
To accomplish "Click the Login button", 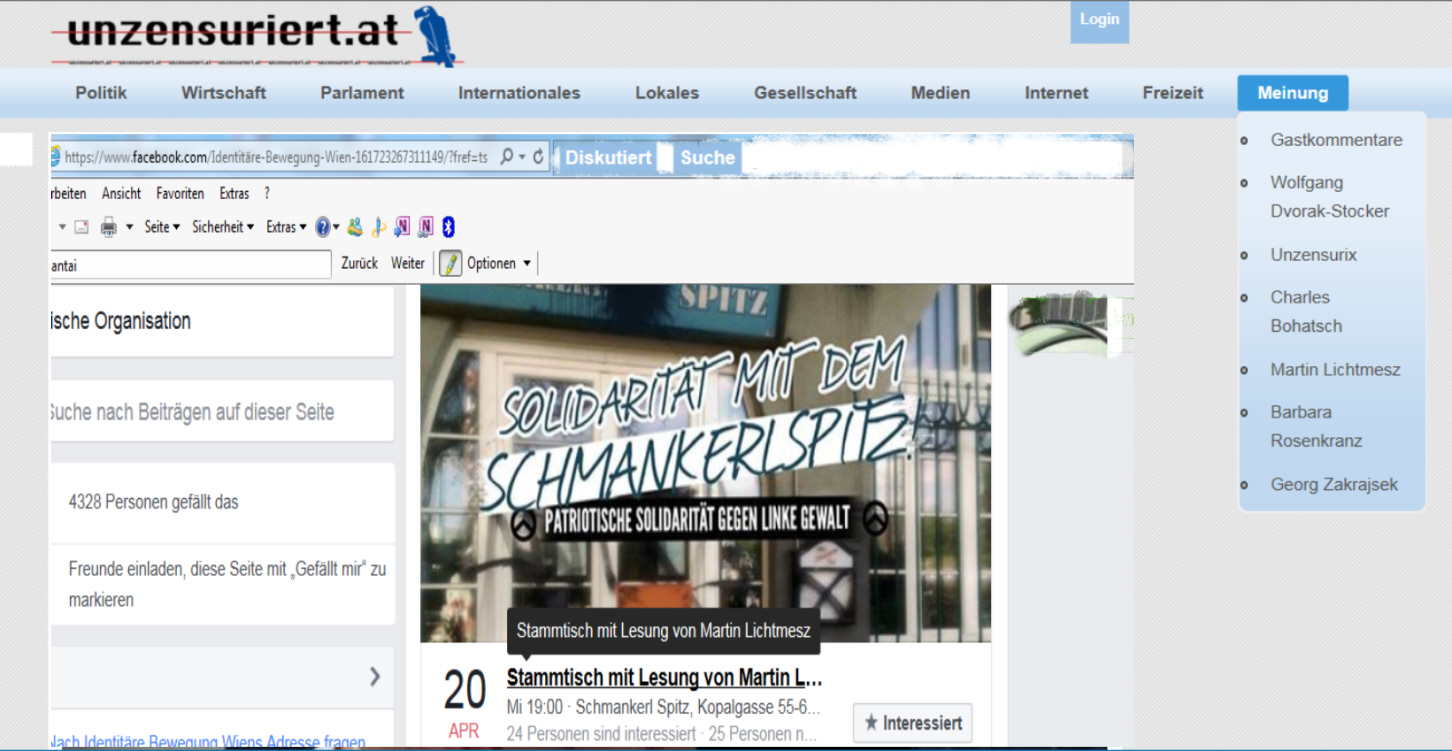I will (1099, 20).
